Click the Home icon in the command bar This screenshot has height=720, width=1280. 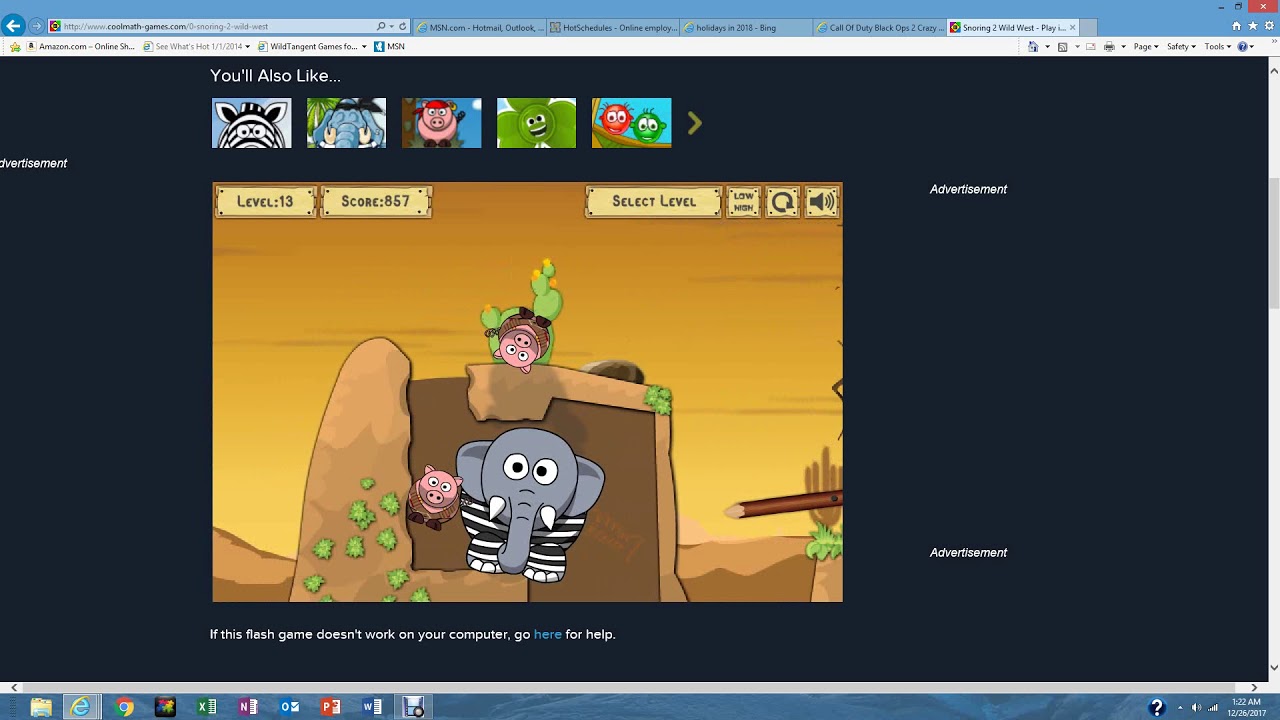[1033, 46]
